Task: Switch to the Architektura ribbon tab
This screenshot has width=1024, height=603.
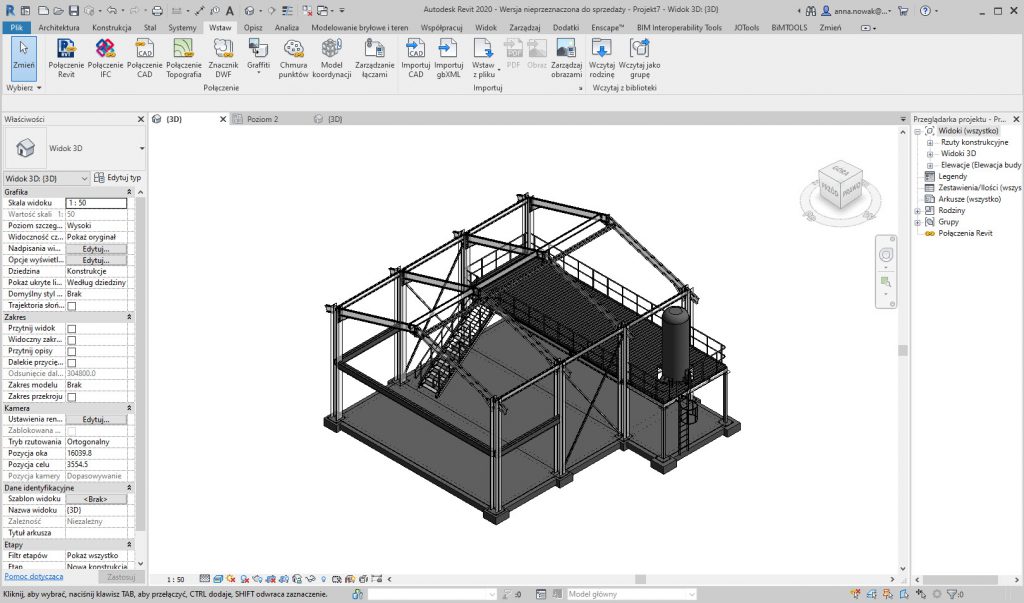Action: 59,28
